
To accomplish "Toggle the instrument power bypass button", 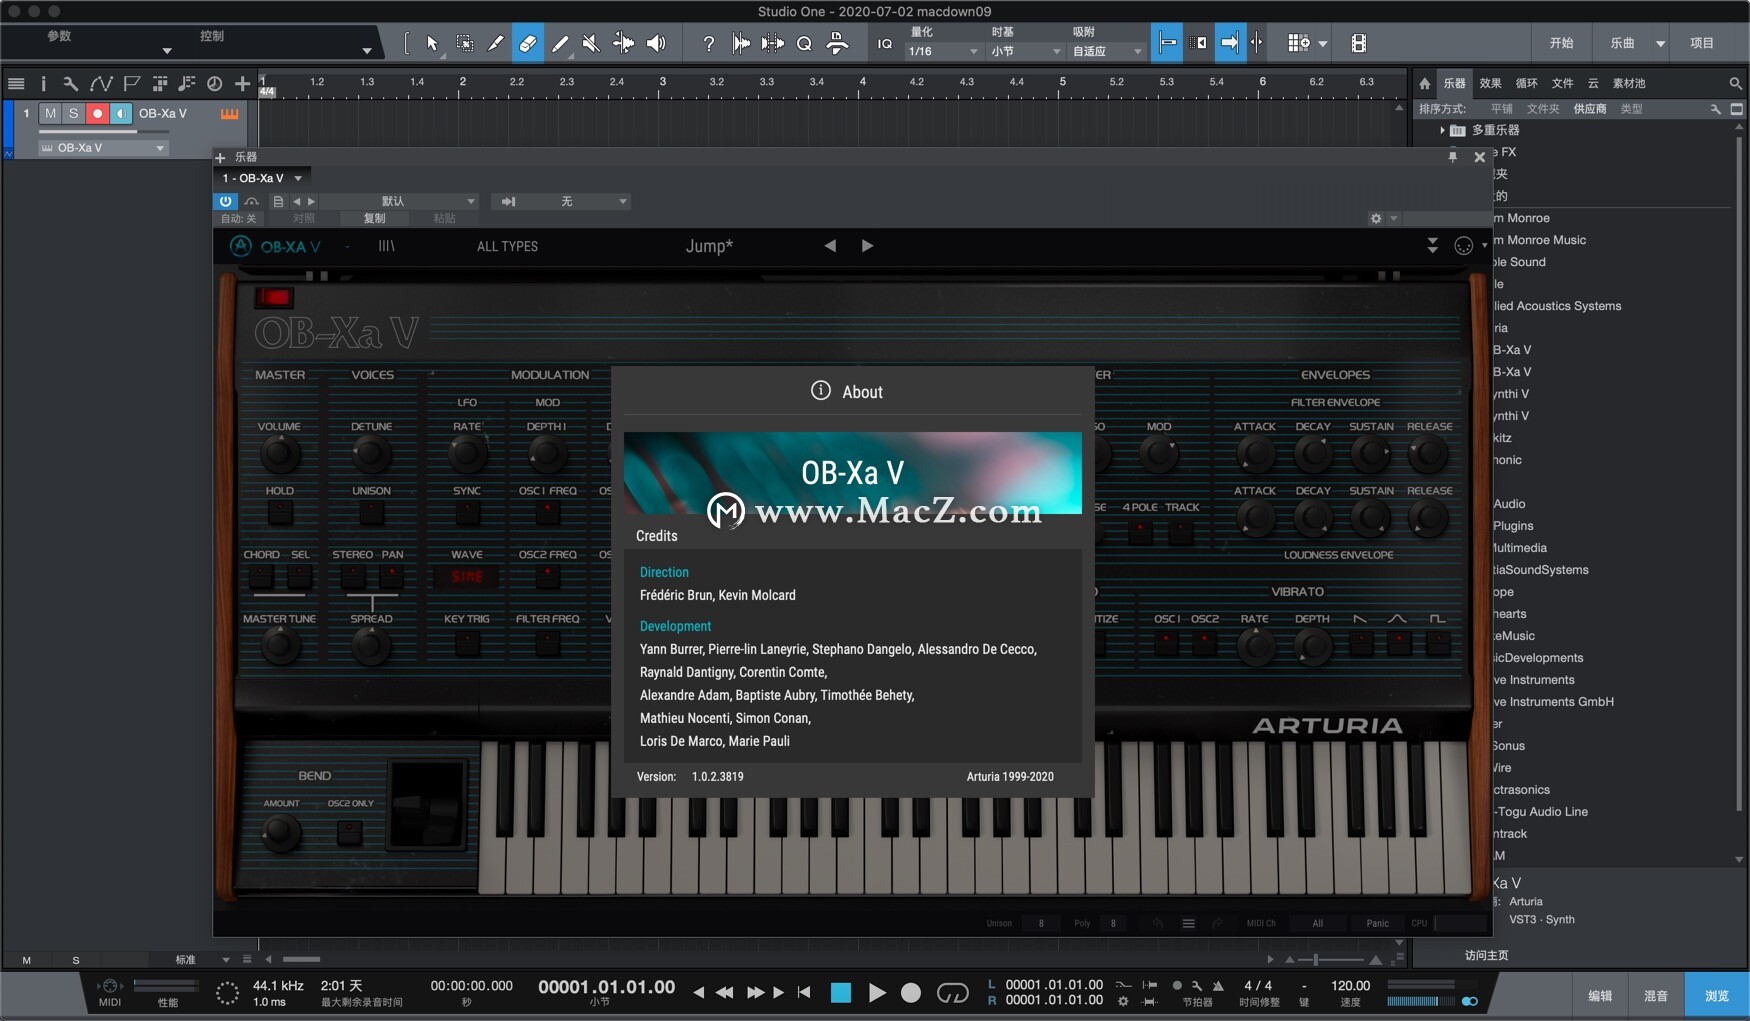I will pos(226,202).
